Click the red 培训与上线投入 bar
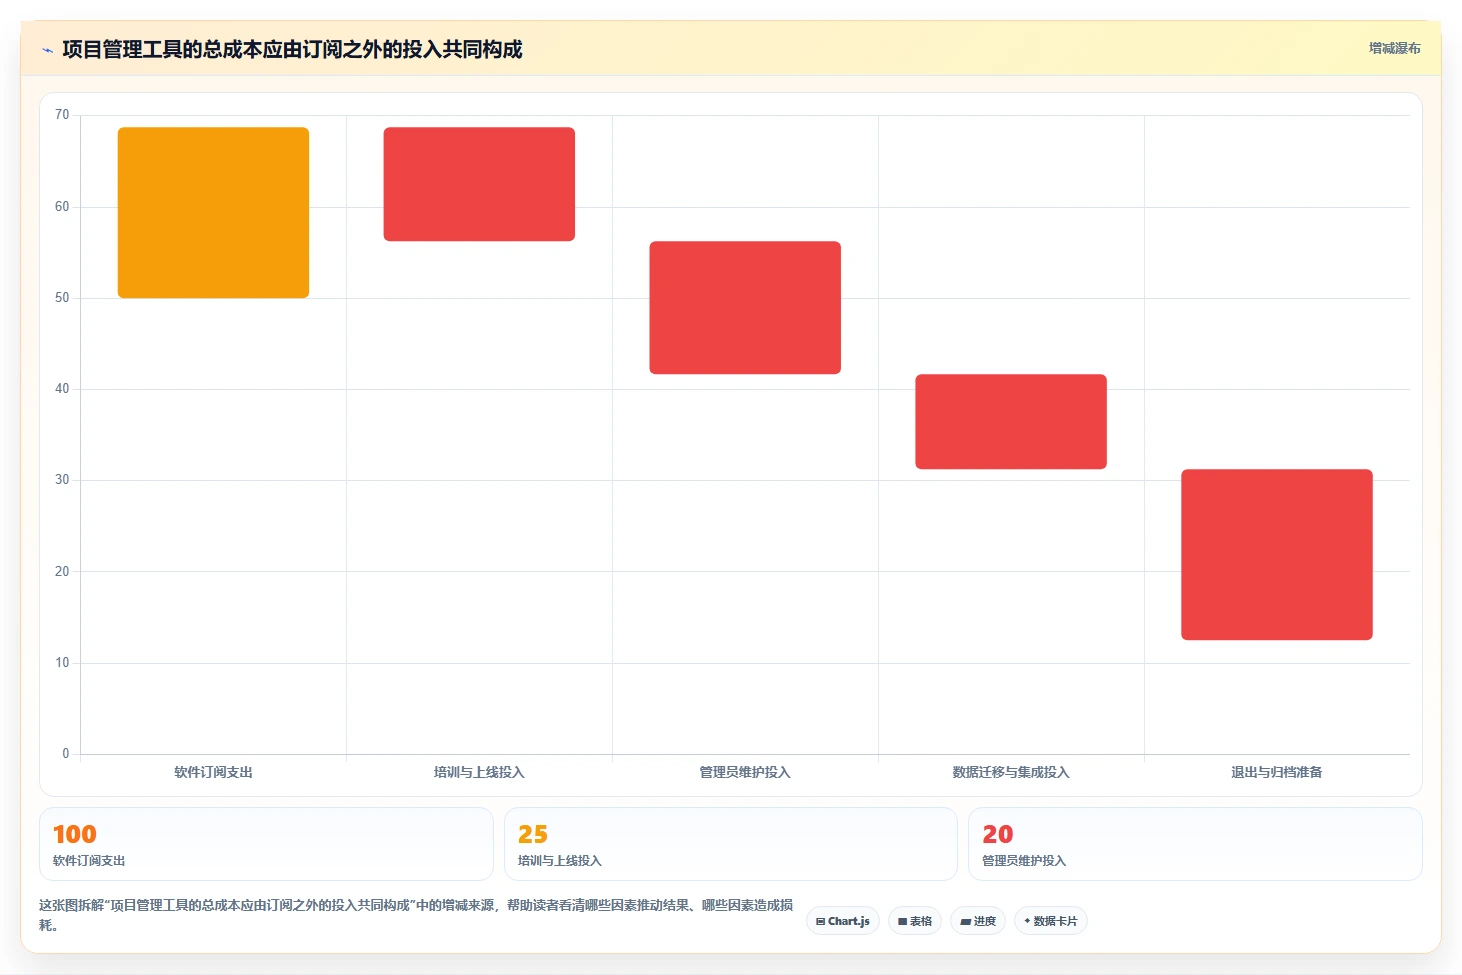This screenshot has width=1462, height=975. [x=479, y=184]
